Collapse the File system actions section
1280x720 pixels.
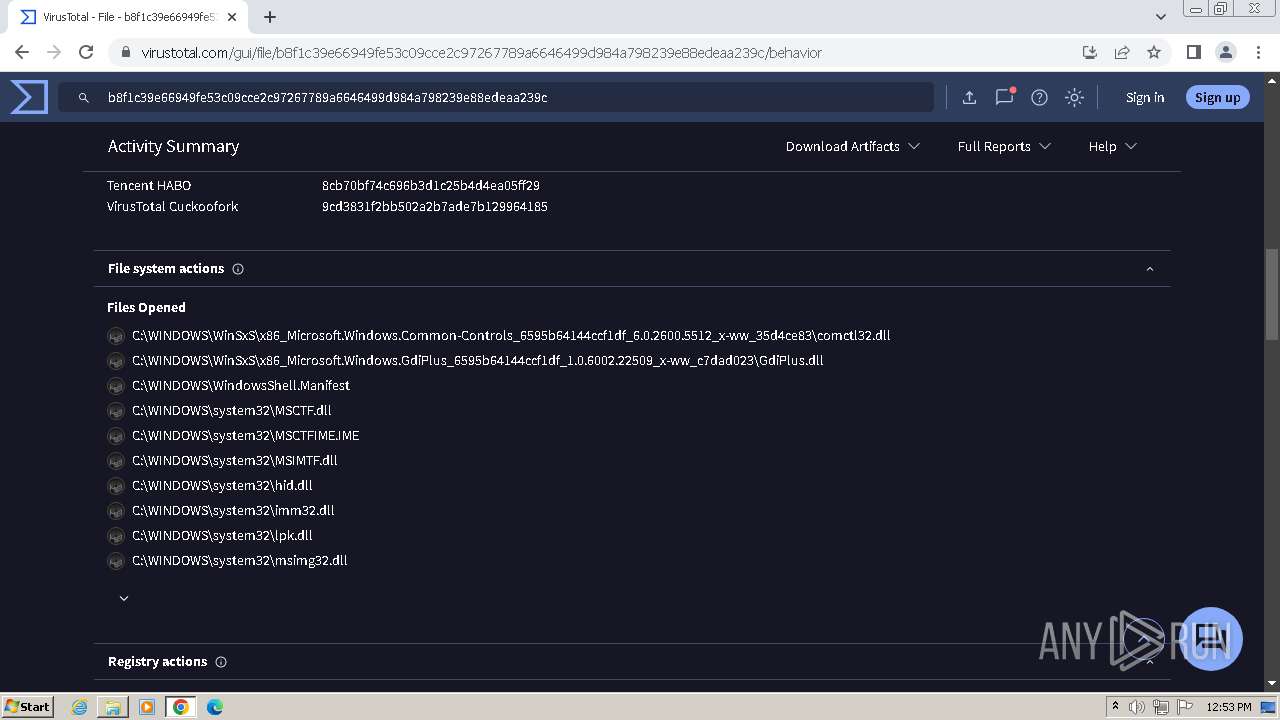[x=1149, y=269]
